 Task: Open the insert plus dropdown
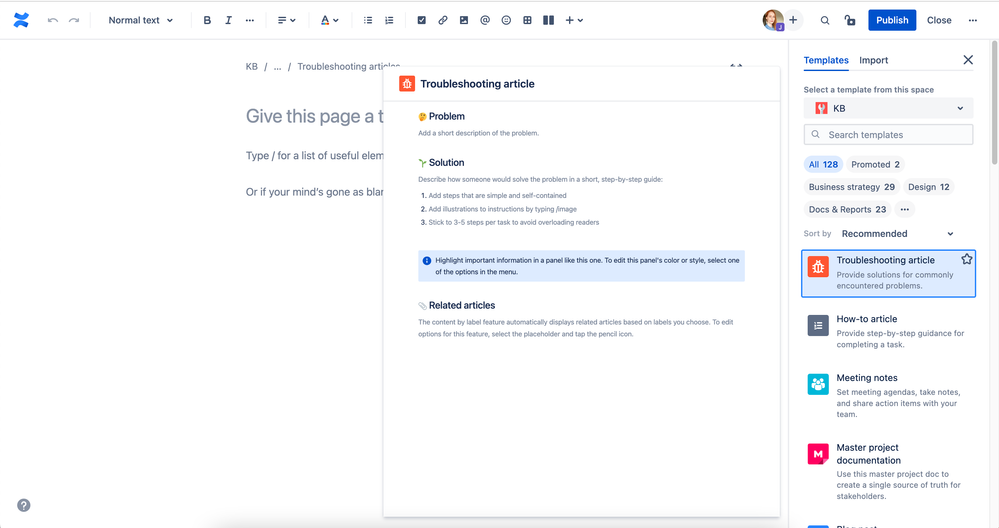(574, 20)
